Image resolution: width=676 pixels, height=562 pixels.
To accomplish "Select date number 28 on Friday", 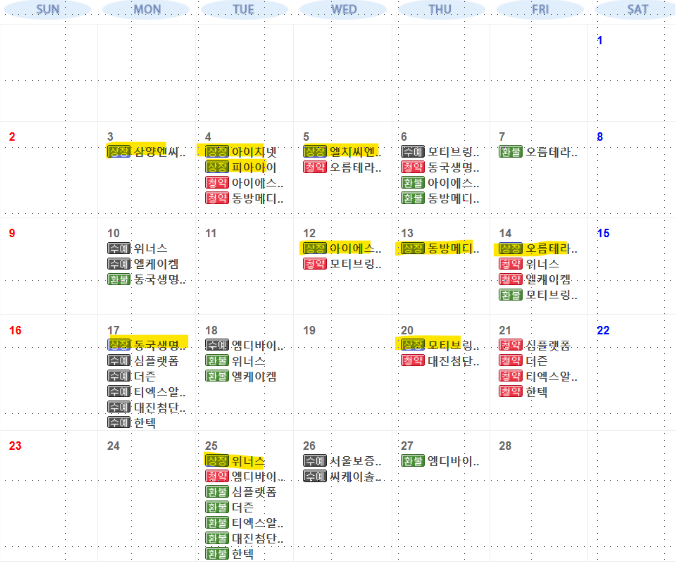I will 505,446.
